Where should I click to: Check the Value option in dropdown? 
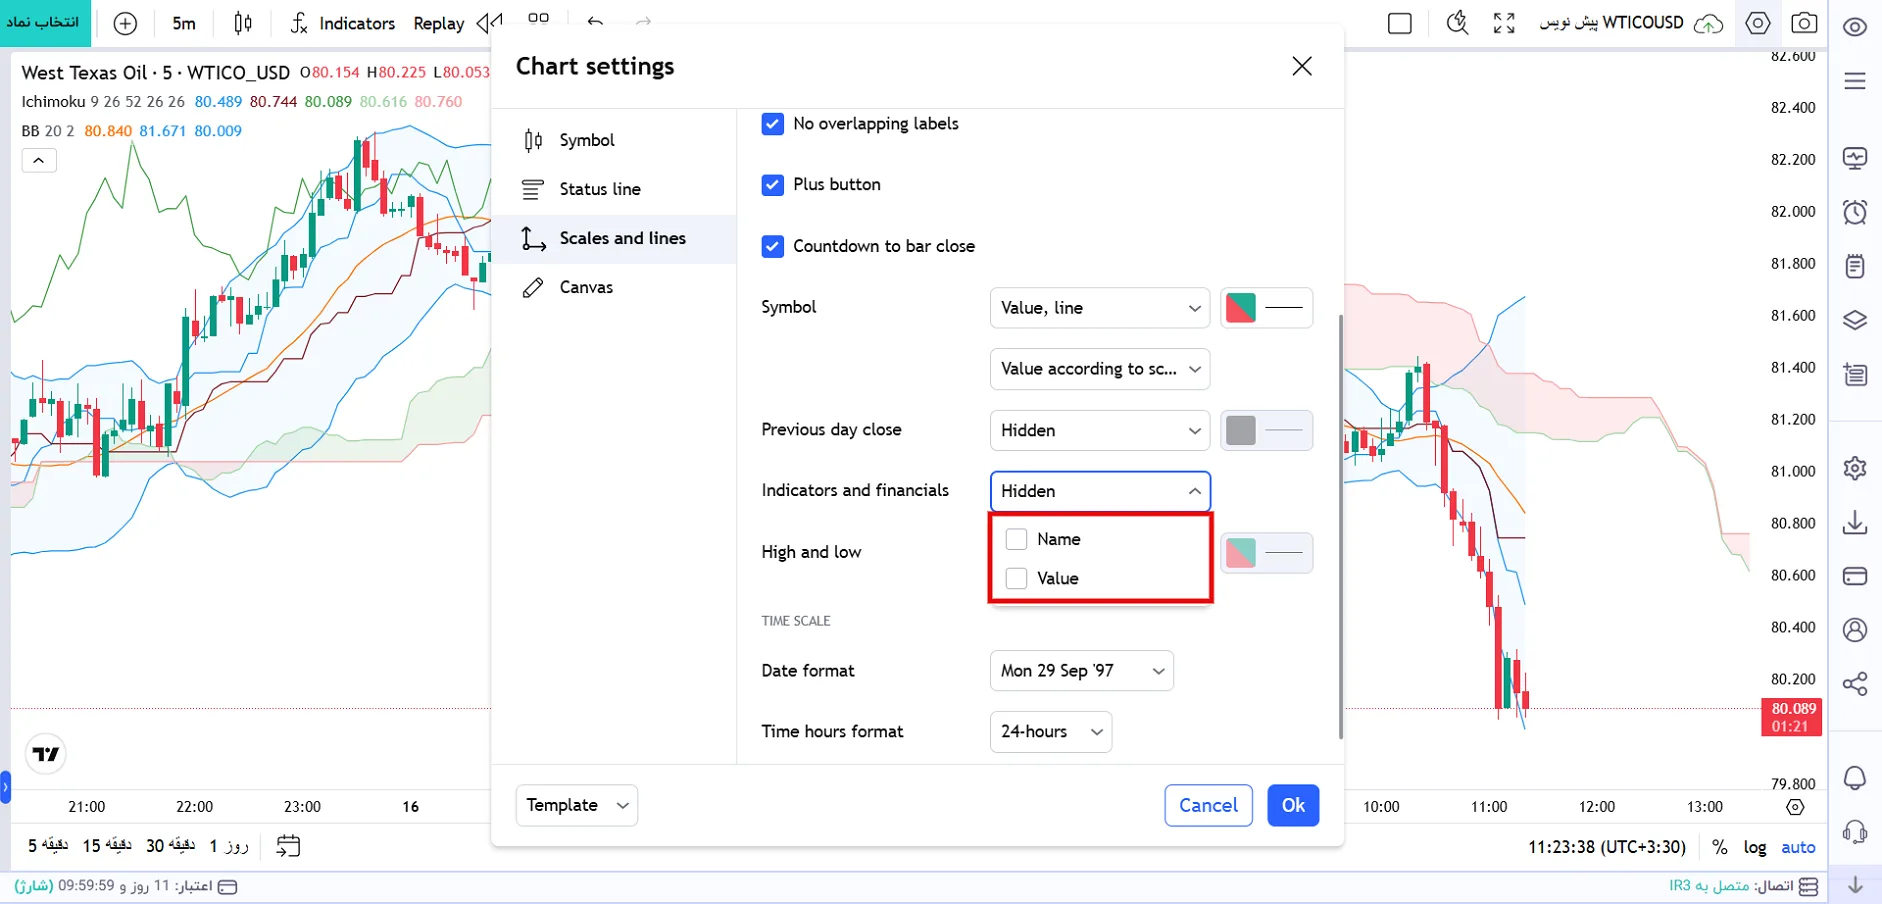[1017, 578]
